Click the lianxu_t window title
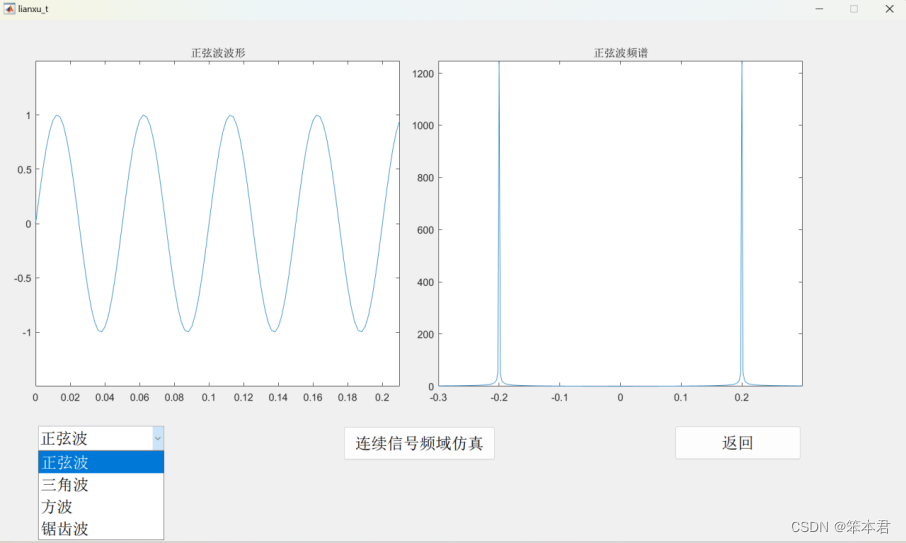 33,9
